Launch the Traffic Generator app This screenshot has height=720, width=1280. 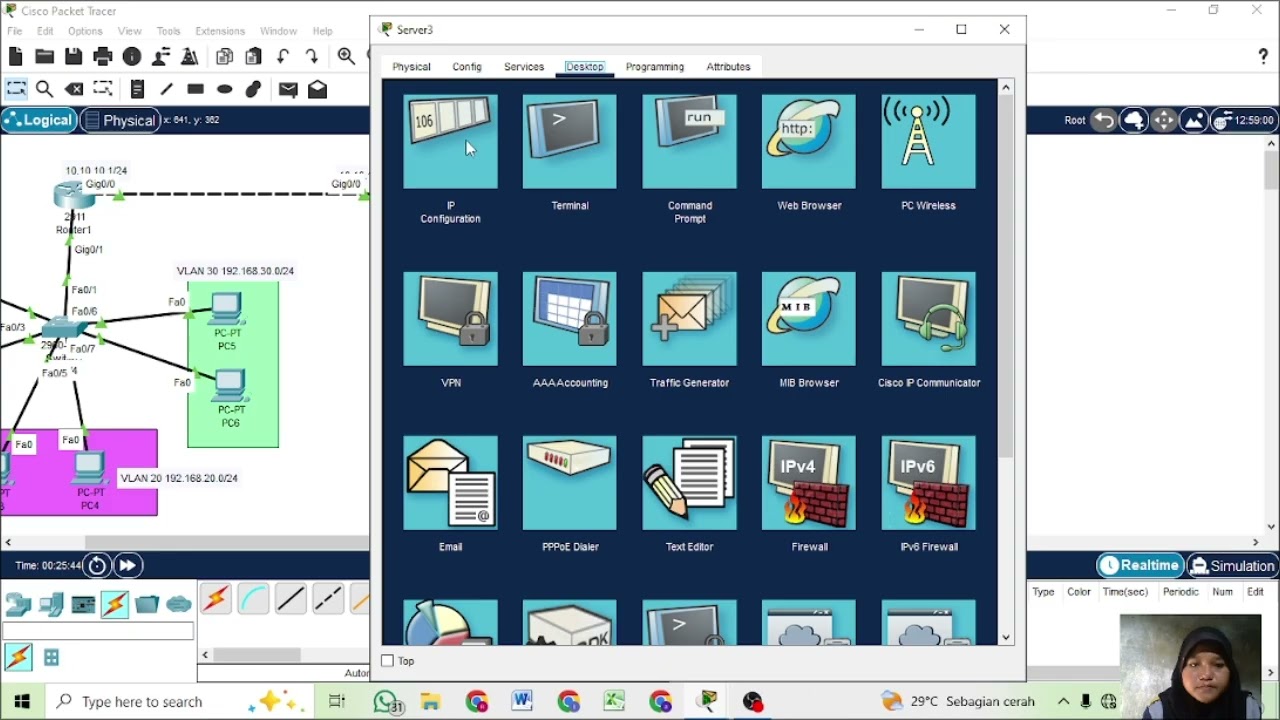tap(689, 319)
